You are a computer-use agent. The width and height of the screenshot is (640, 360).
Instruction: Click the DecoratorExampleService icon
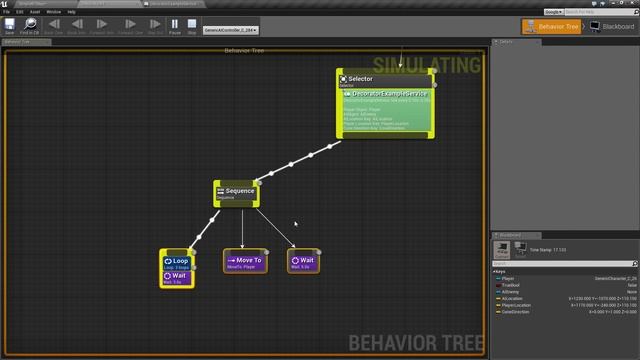coord(347,94)
